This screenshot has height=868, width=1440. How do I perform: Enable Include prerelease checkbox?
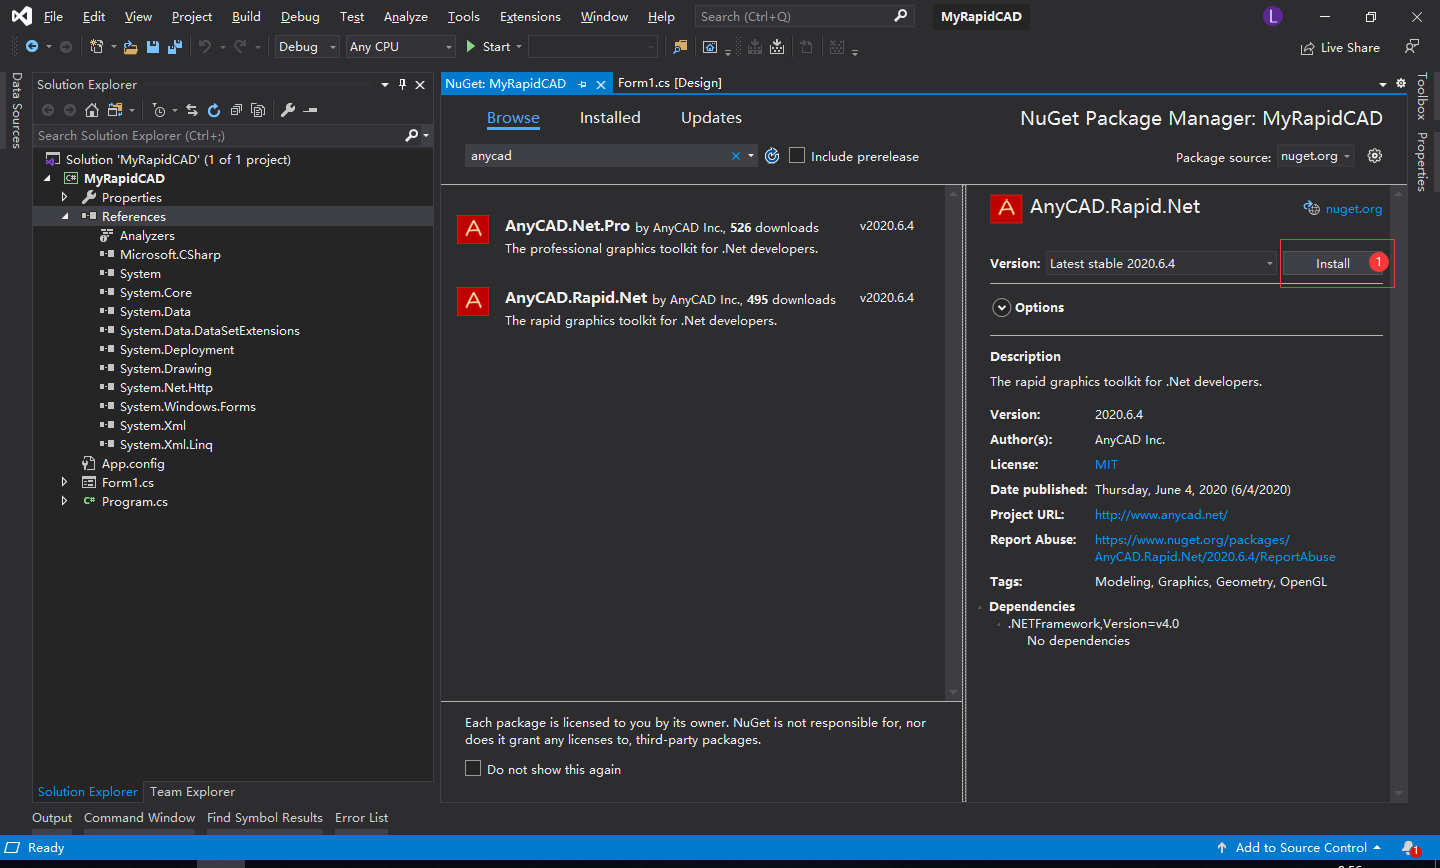[x=797, y=156]
